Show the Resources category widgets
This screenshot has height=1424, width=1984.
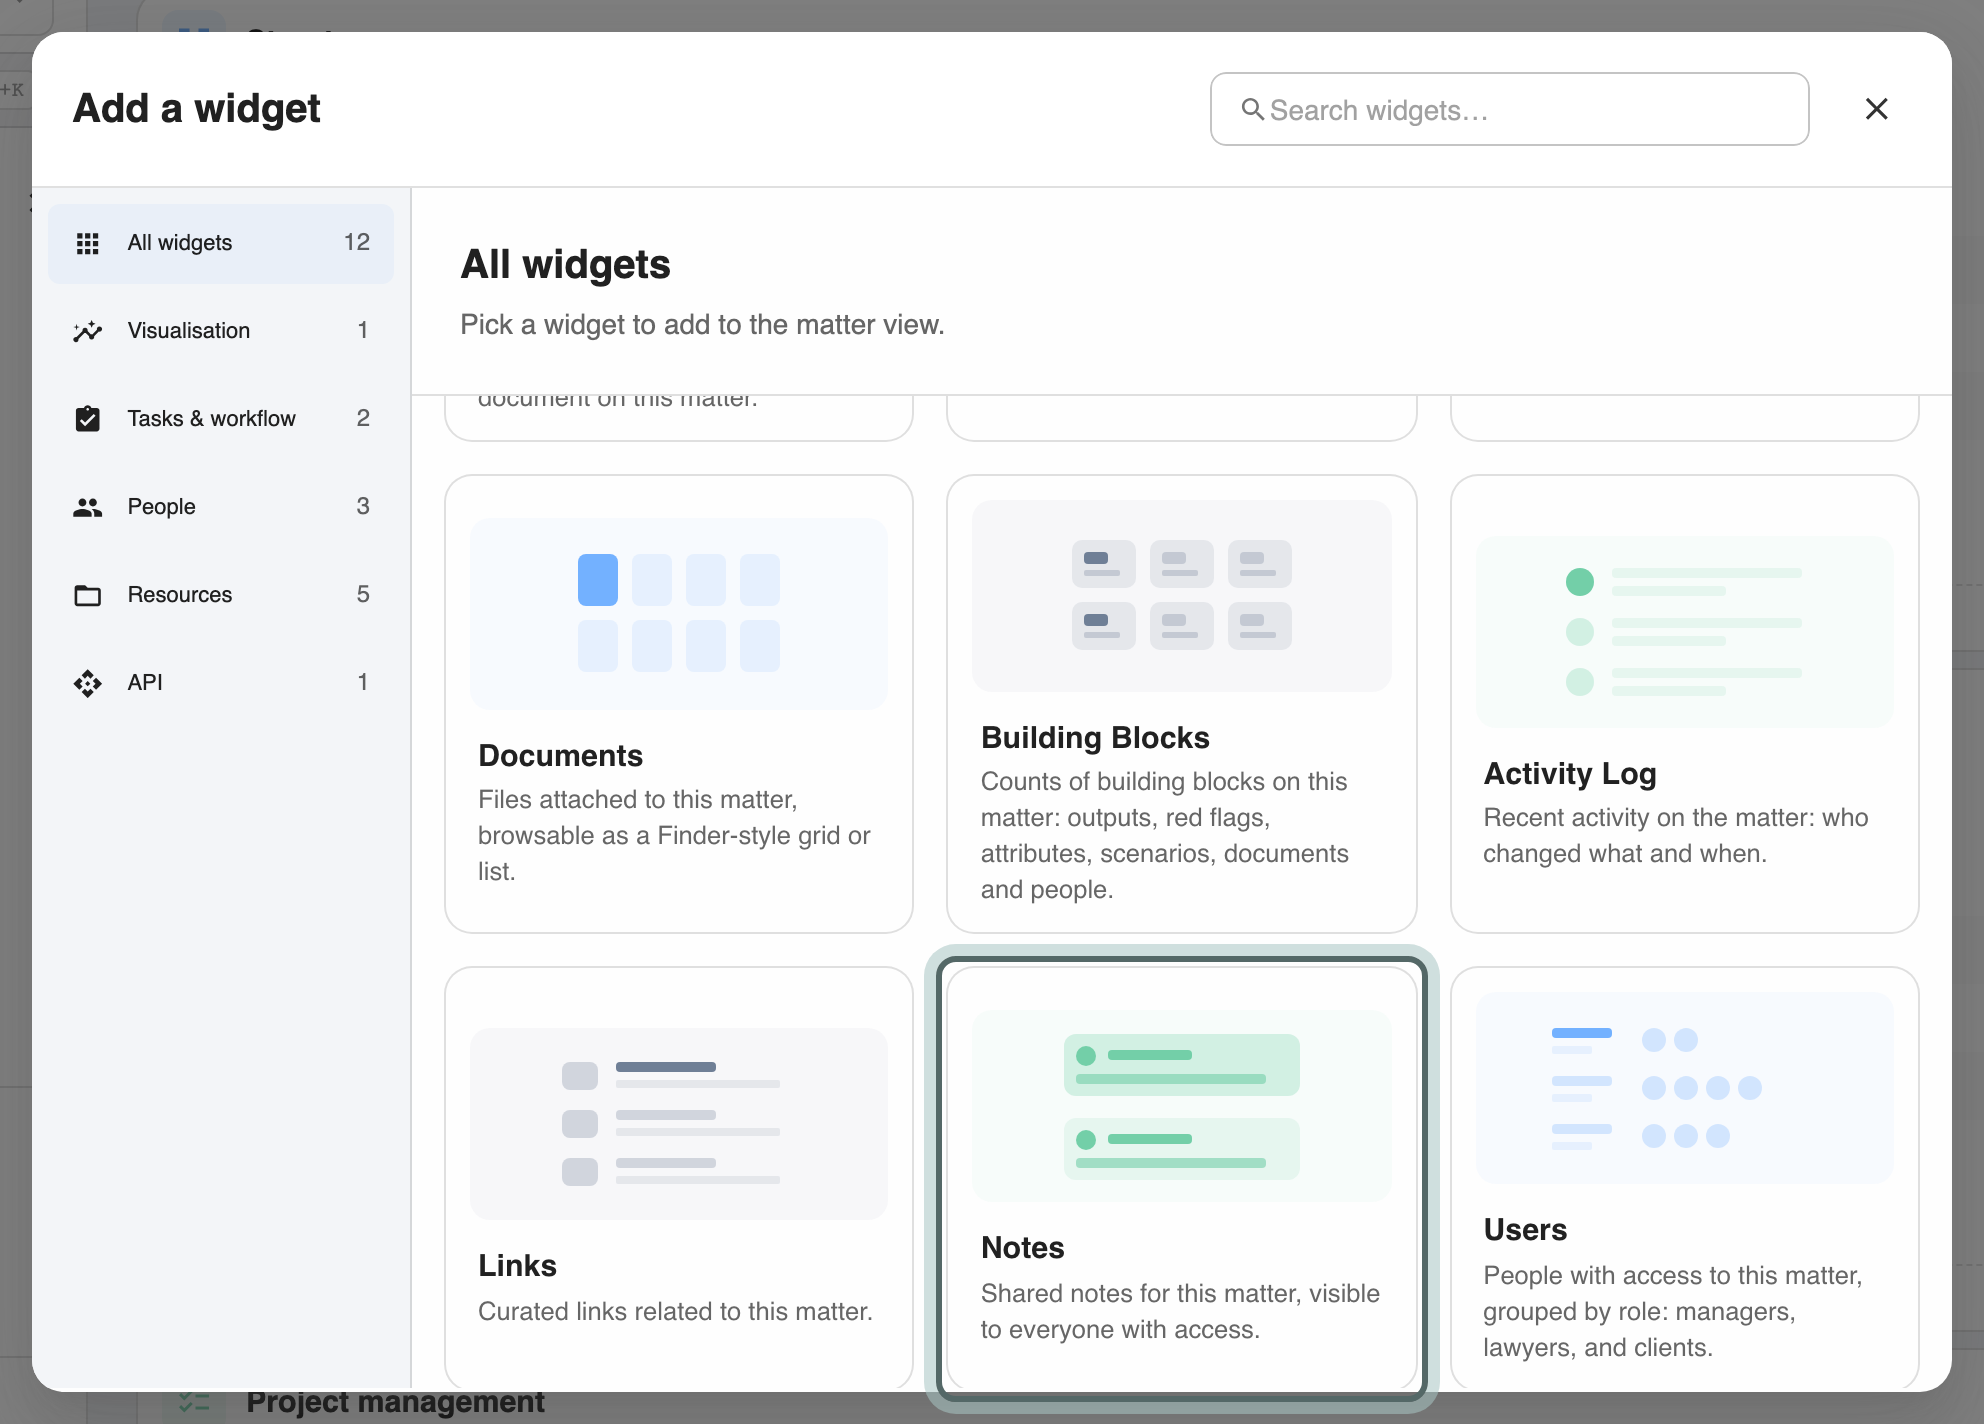221,595
